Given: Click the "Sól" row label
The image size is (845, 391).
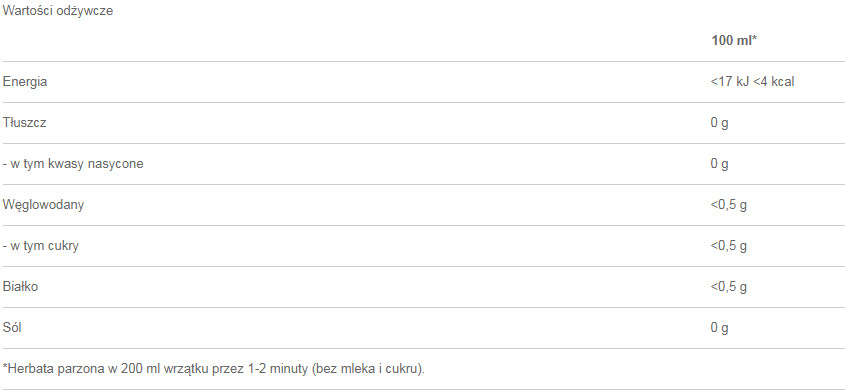Looking at the screenshot, I should tap(12, 328).
